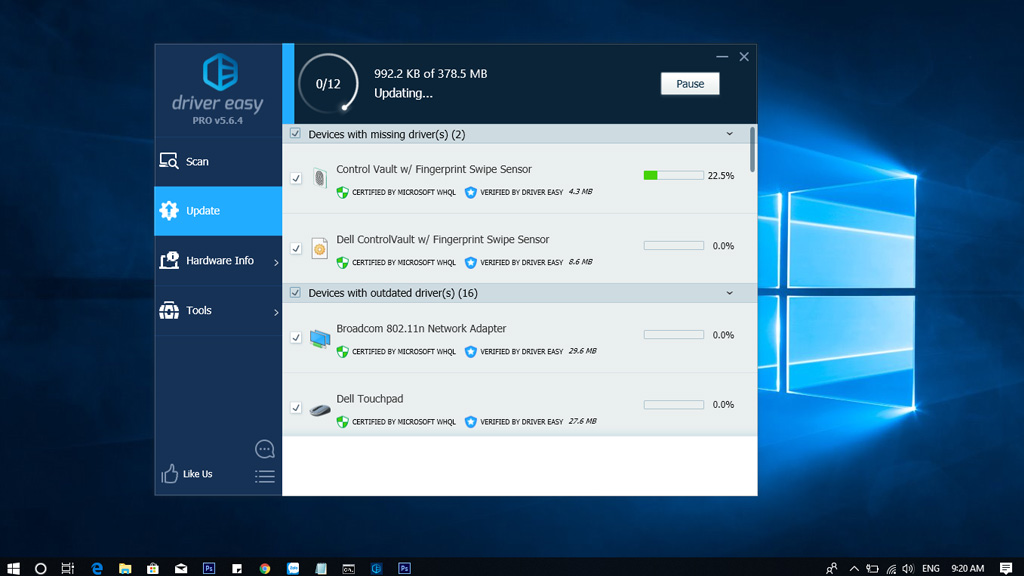Go to the Scan section
This screenshot has height=576, width=1024.
218,161
